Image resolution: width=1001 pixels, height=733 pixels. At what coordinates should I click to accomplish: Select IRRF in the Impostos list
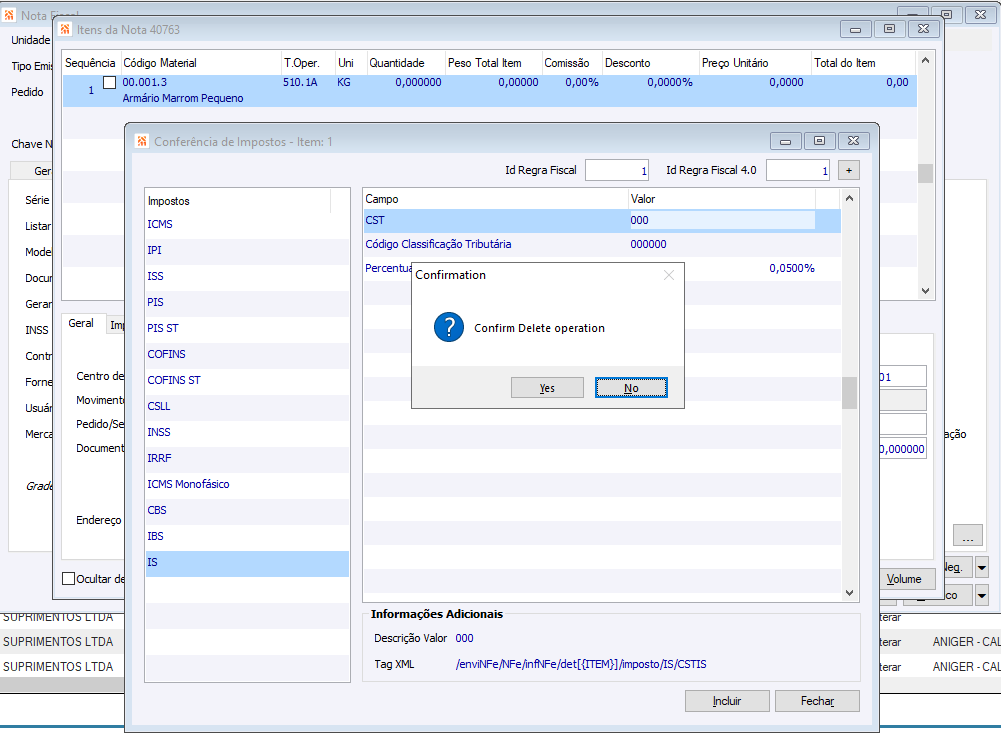coord(247,458)
